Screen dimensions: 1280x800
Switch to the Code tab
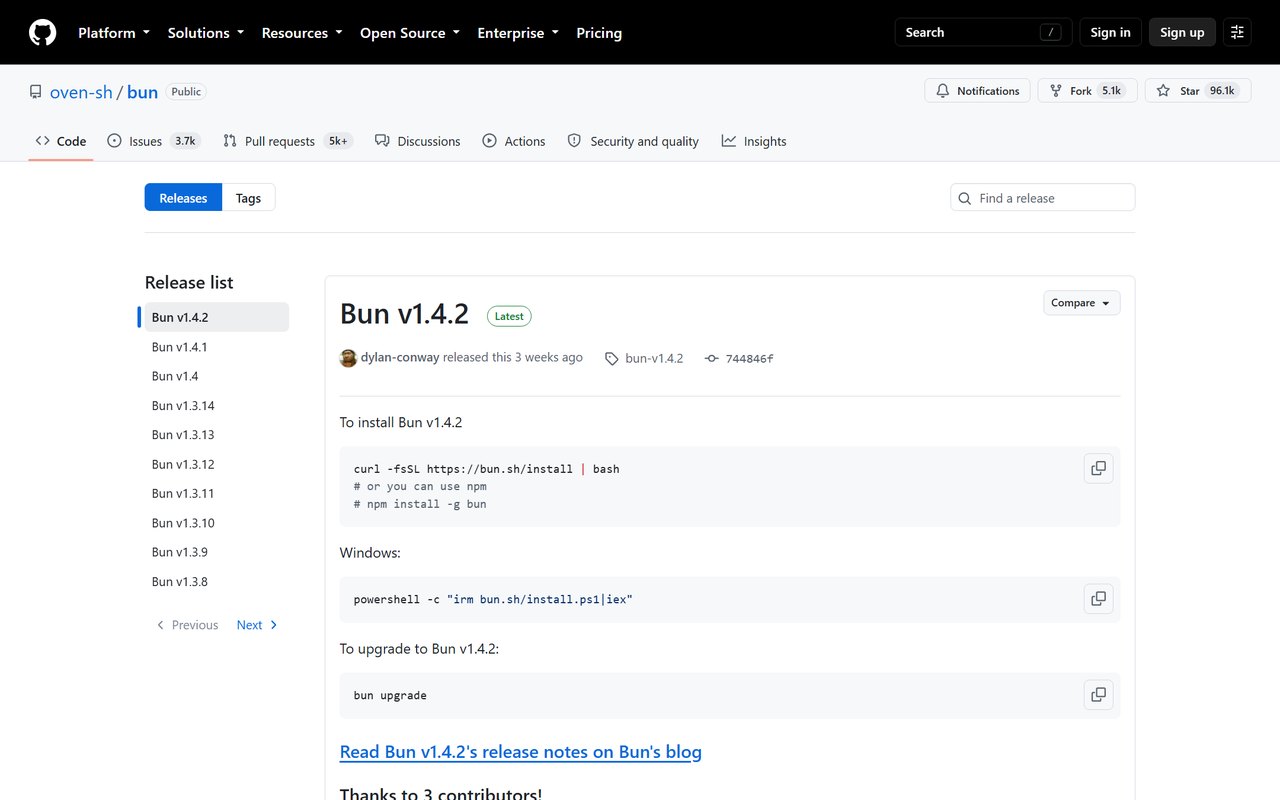pyautogui.click(x=61, y=141)
